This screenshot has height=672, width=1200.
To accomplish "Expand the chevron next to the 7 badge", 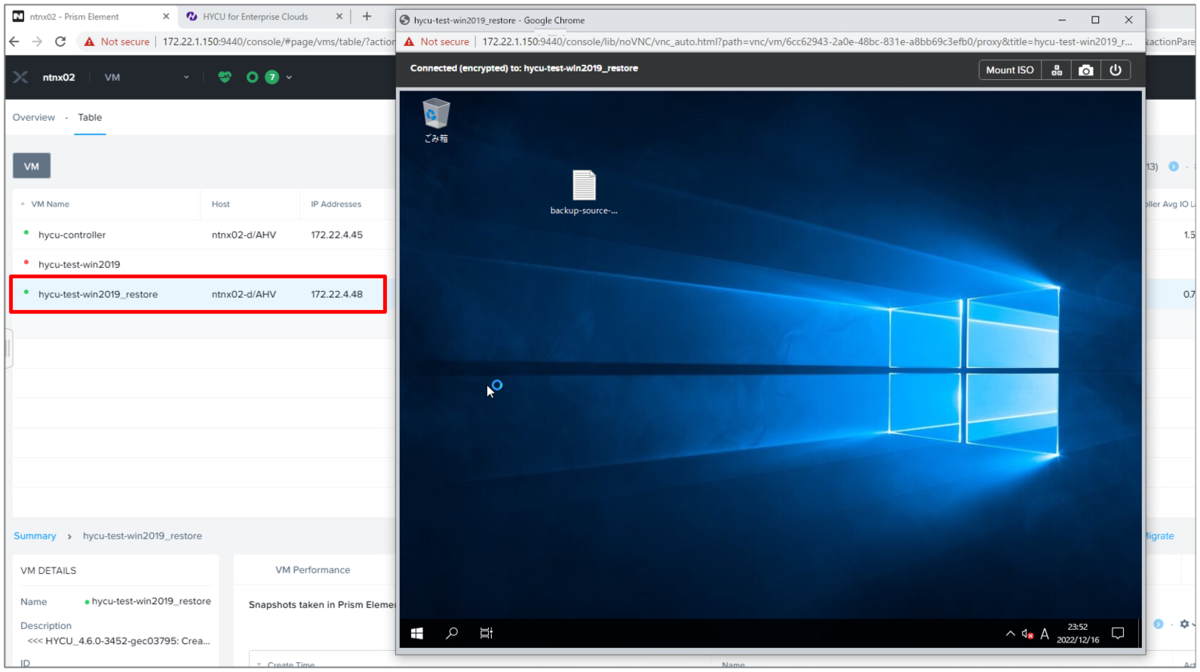I will 289,77.
